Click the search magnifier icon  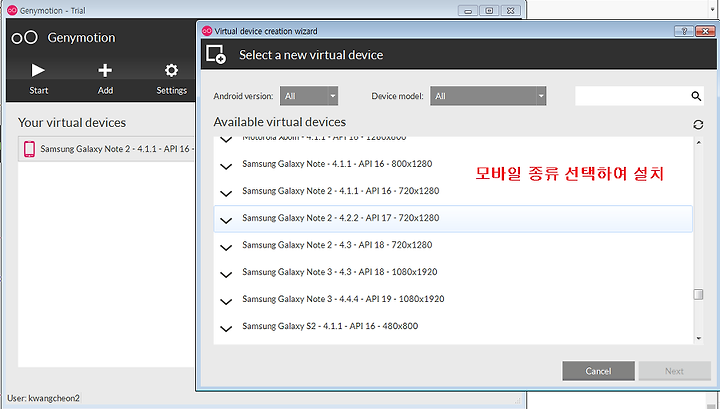pos(696,96)
